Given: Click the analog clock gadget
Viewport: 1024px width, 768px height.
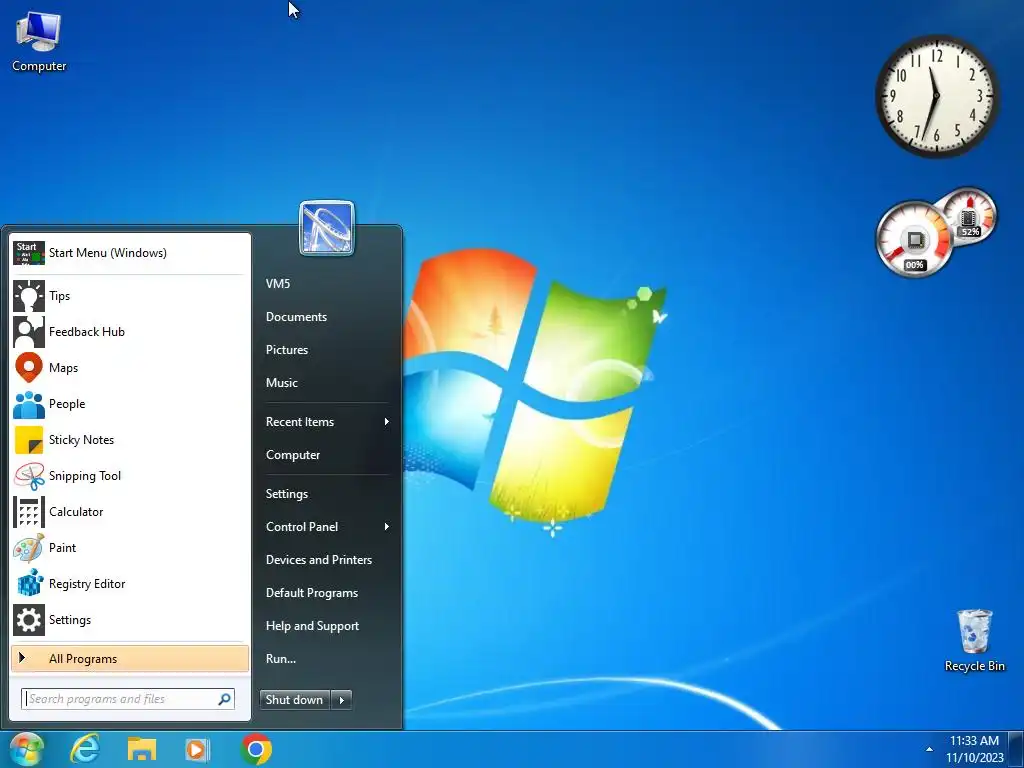Looking at the screenshot, I should tap(936, 96).
